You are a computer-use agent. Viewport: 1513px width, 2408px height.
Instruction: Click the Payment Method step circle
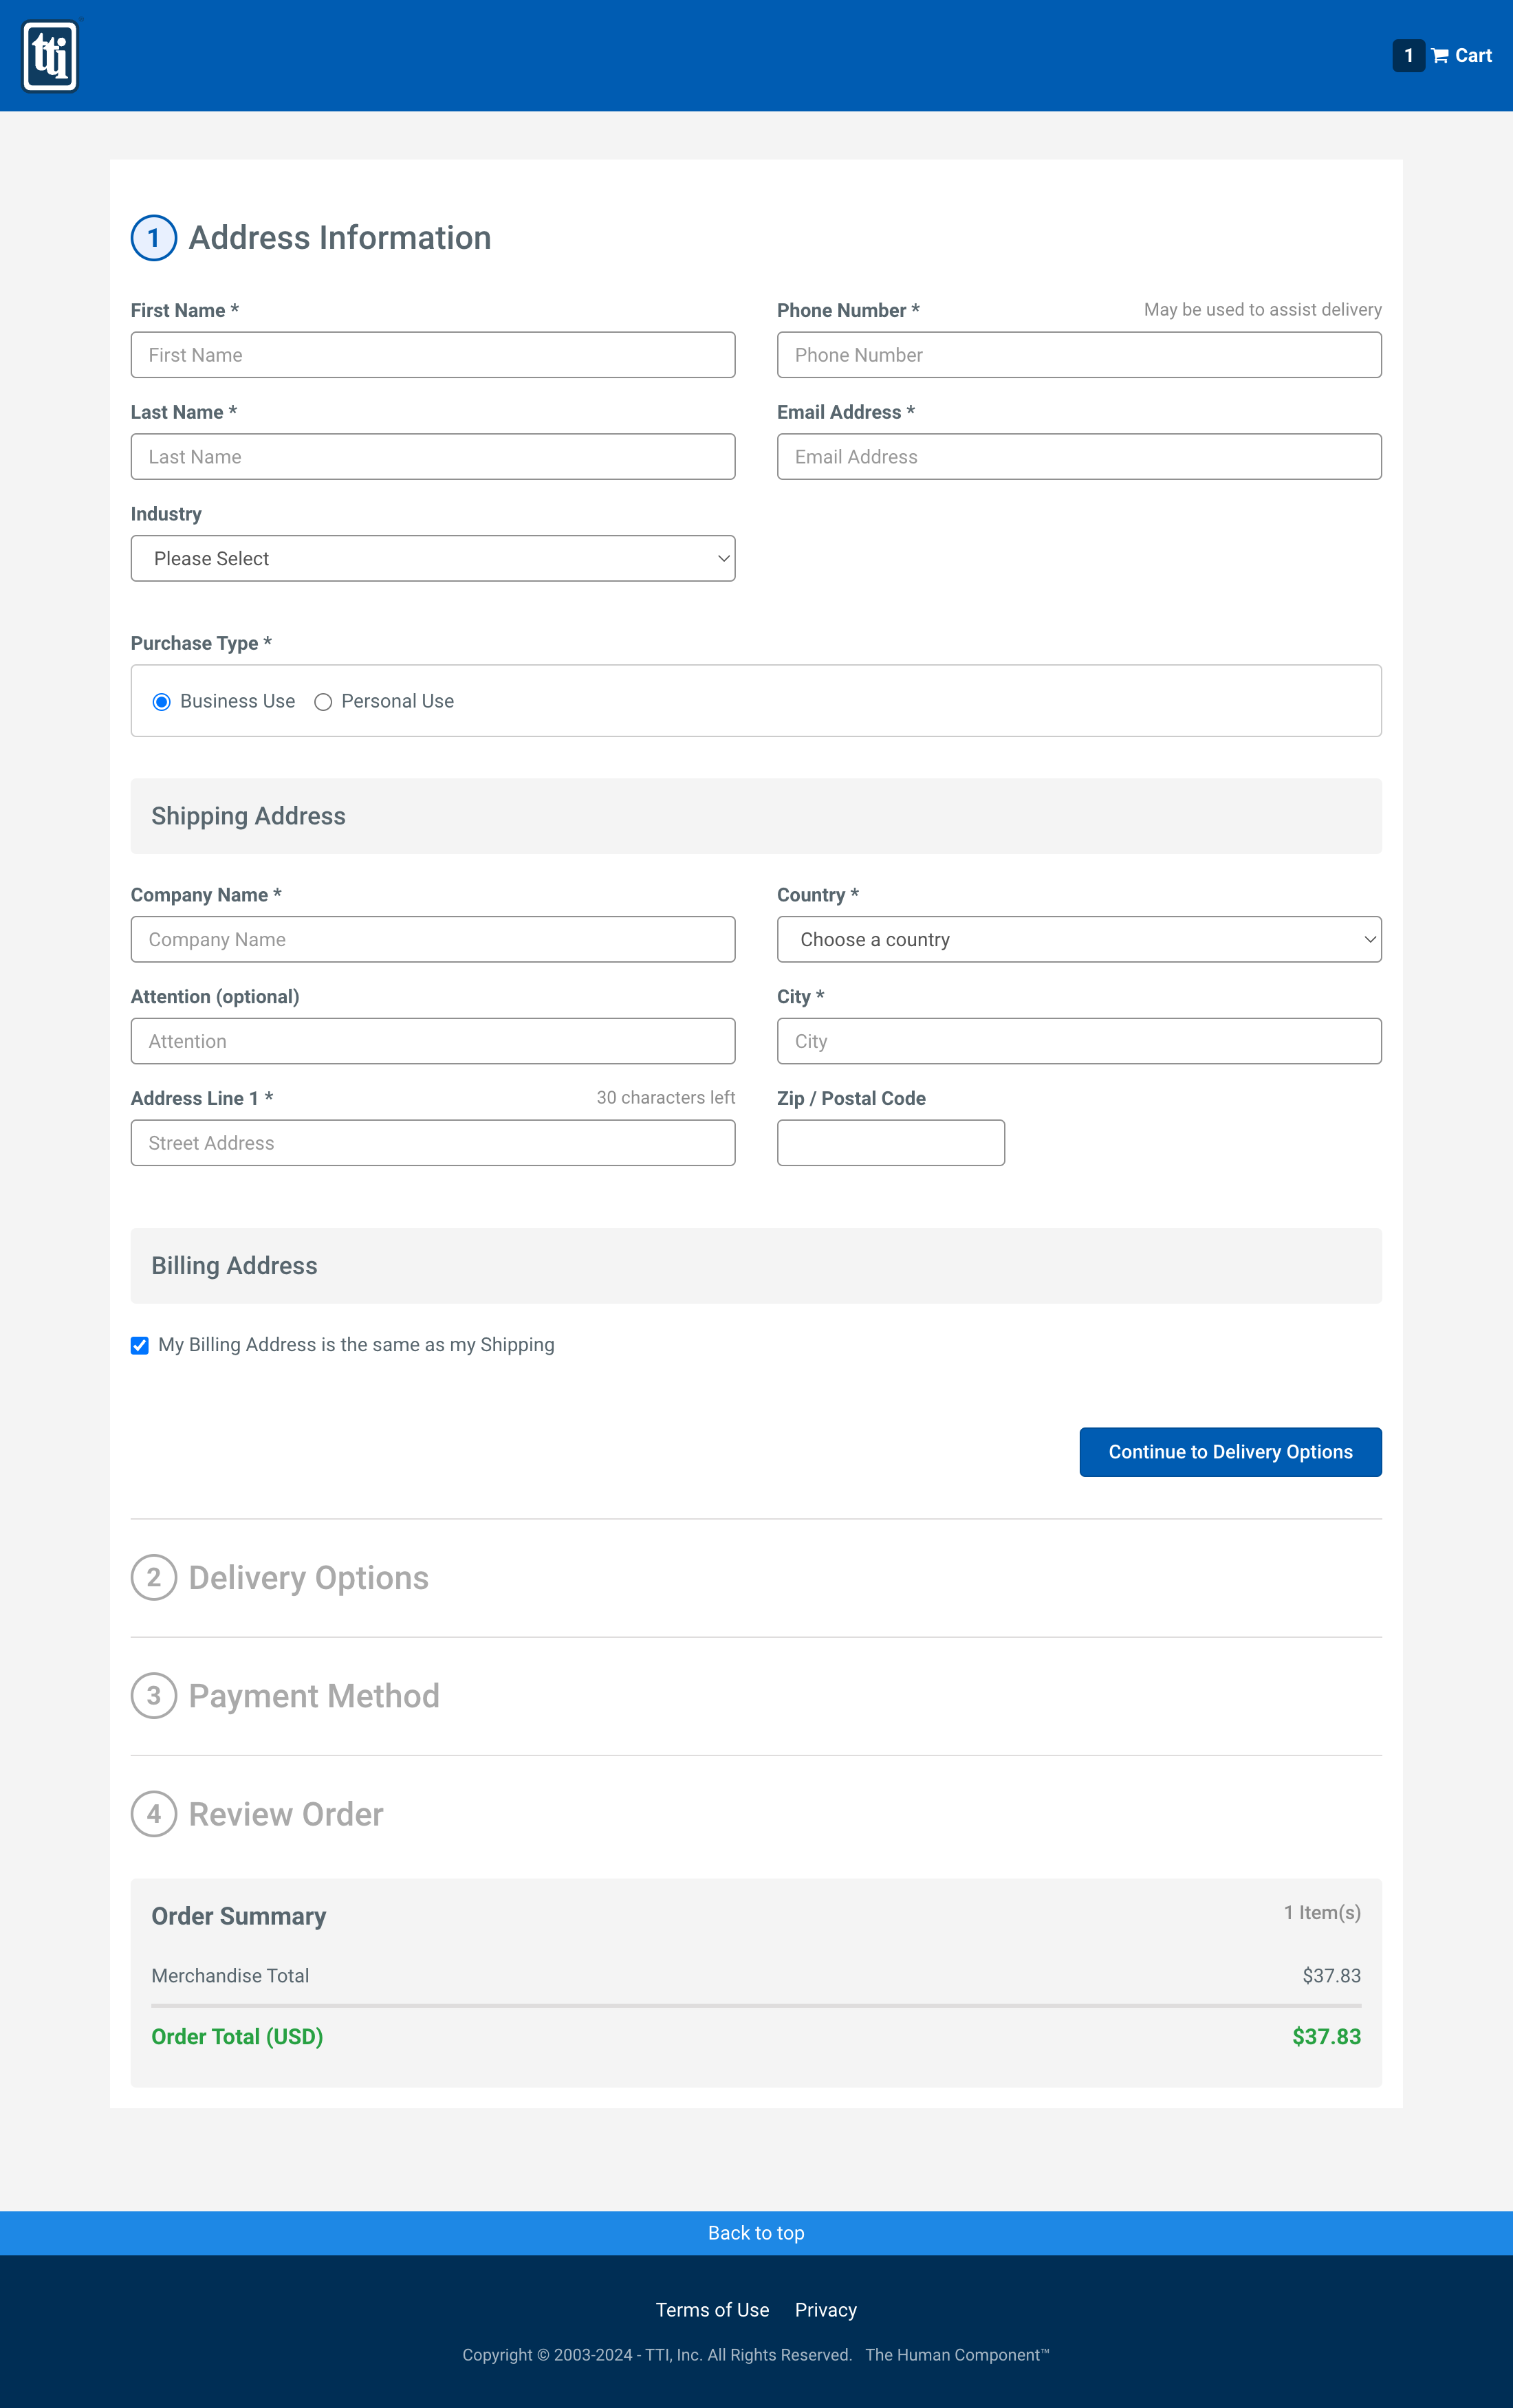pos(153,1695)
